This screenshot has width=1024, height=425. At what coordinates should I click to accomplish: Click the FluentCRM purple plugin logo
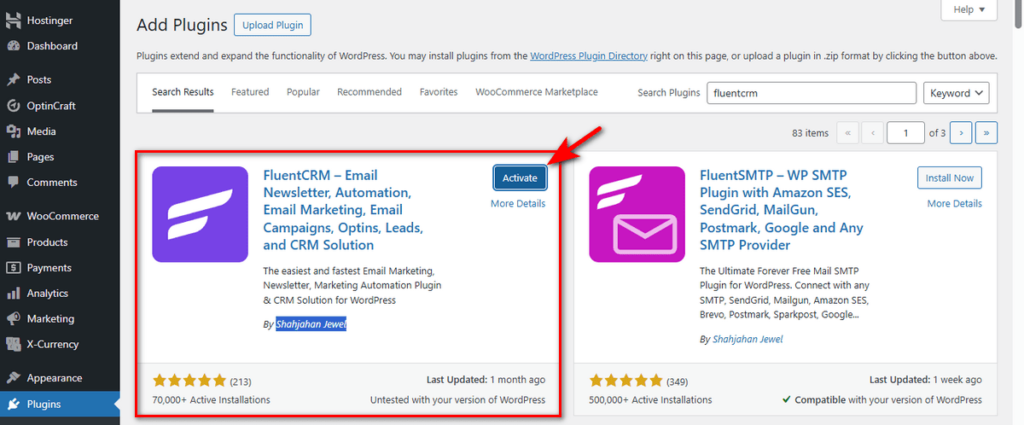200,214
